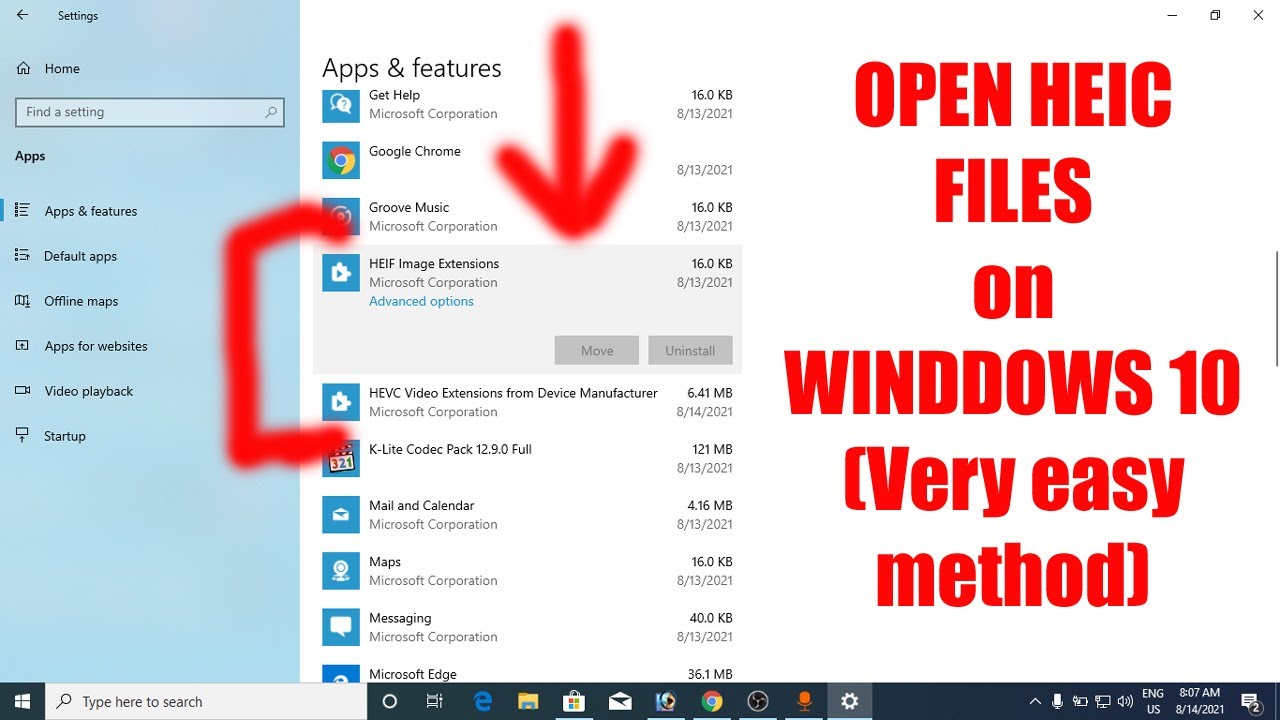The image size is (1280, 720).
Task: Open Startup settings in the sidebar
Action: click(x=50, y=436)
